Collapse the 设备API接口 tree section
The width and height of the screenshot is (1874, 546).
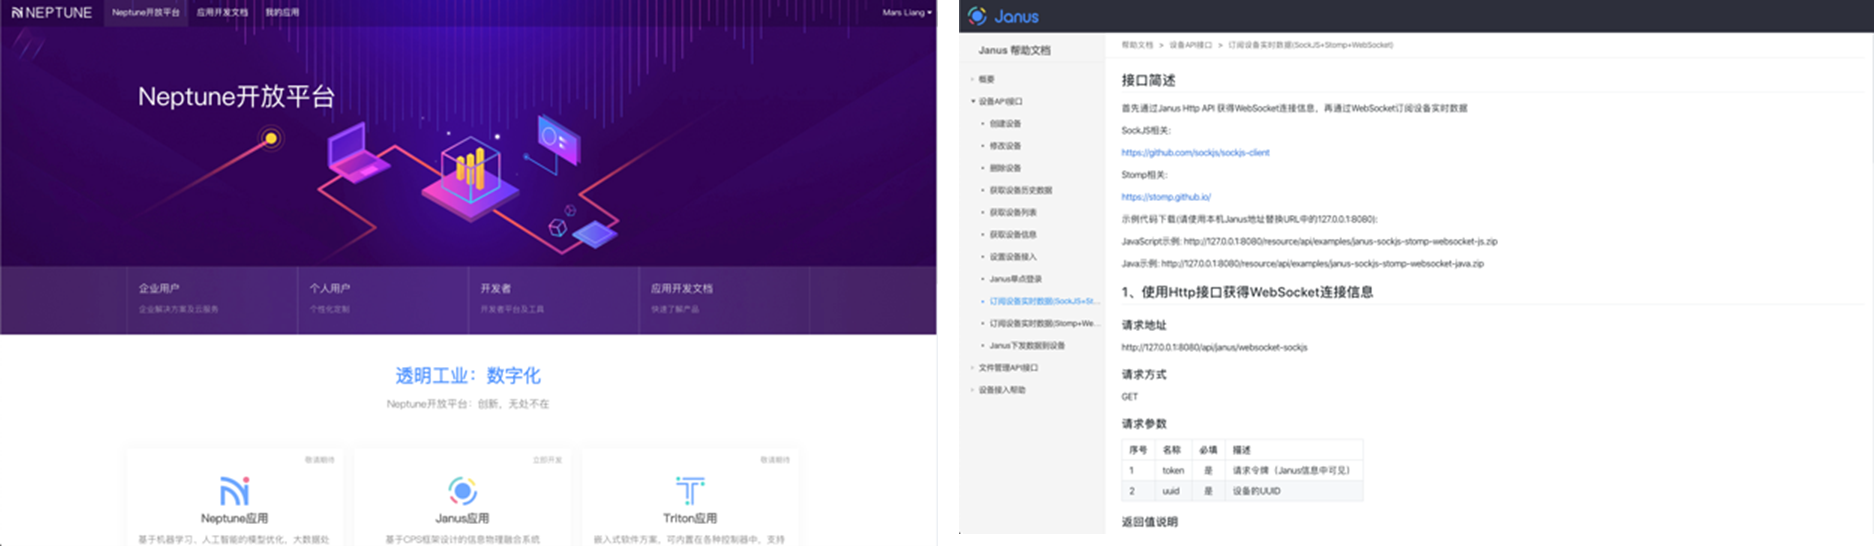click(x=973, y=101)
